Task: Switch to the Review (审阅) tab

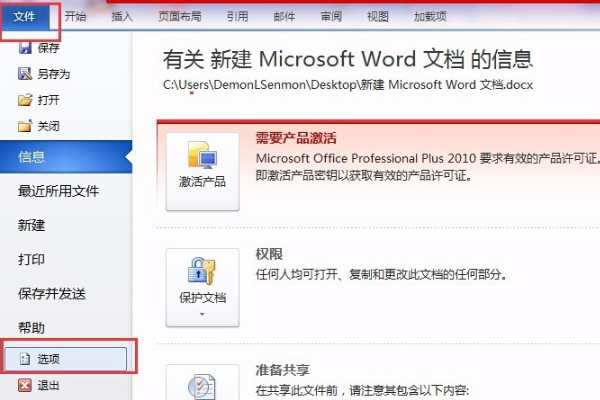Action: (331, 16)
